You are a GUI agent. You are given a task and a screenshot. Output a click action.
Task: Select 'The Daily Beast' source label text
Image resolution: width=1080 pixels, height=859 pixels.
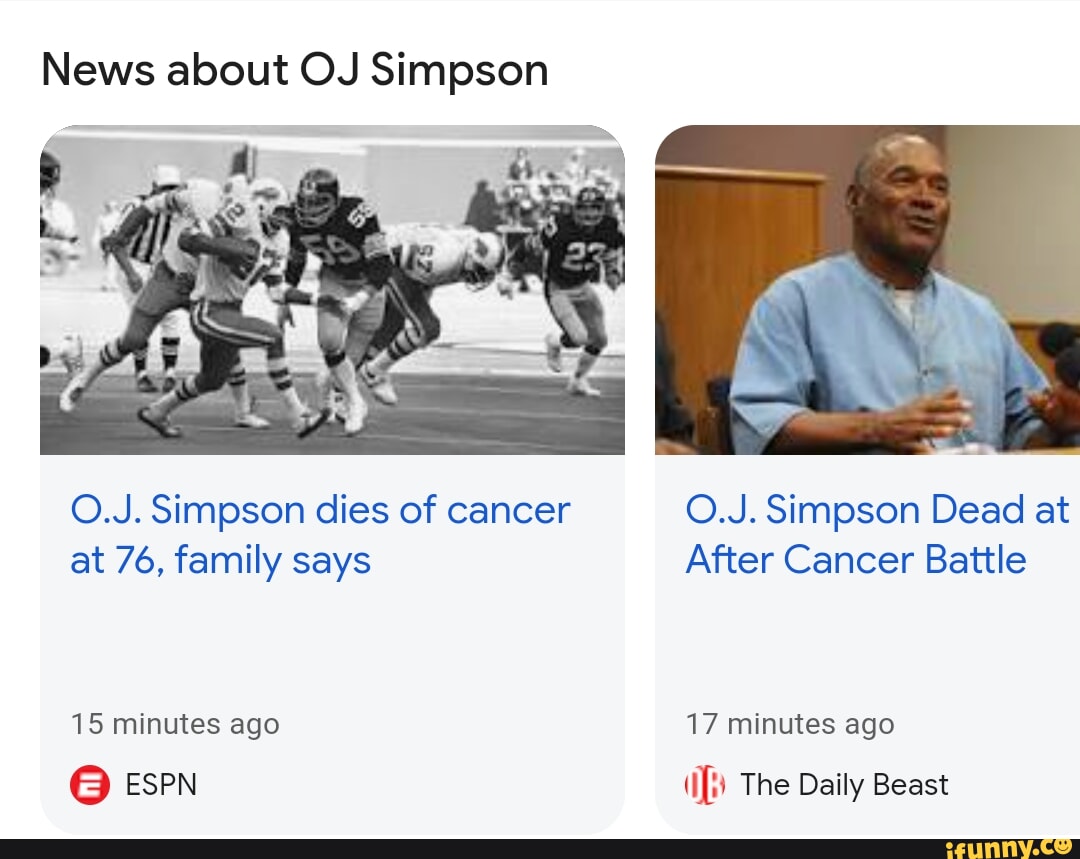coord(845,785)
